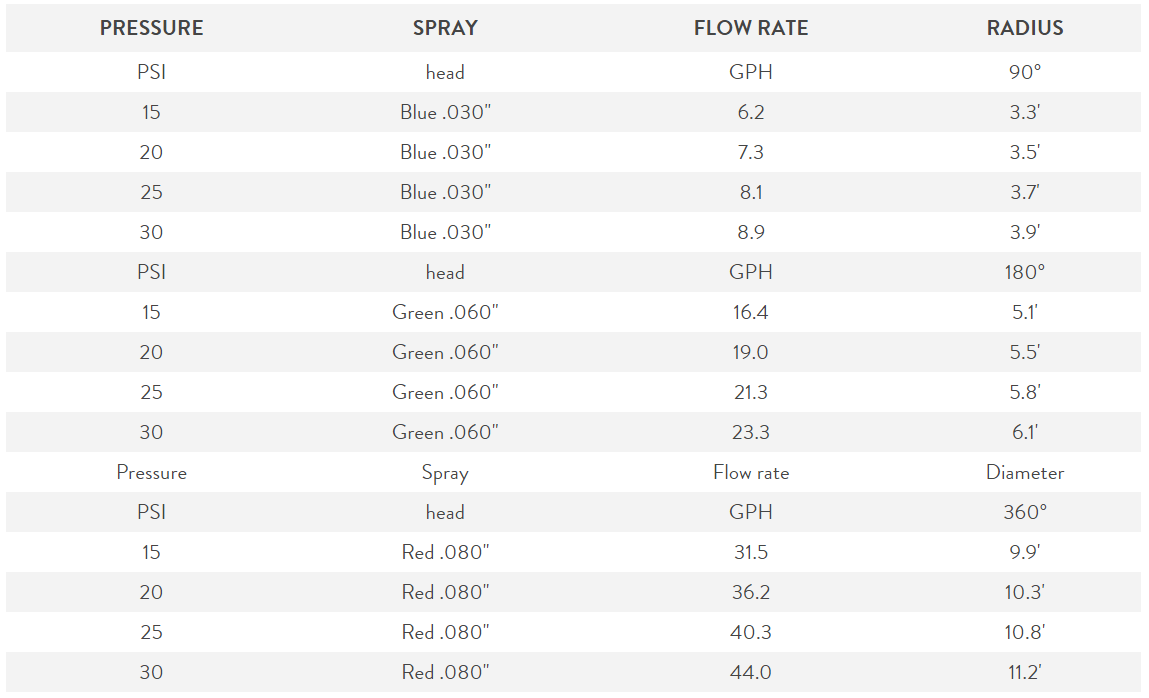1149x698 pixels.
Task: Click the SPRAY column header
Action: 445,28
